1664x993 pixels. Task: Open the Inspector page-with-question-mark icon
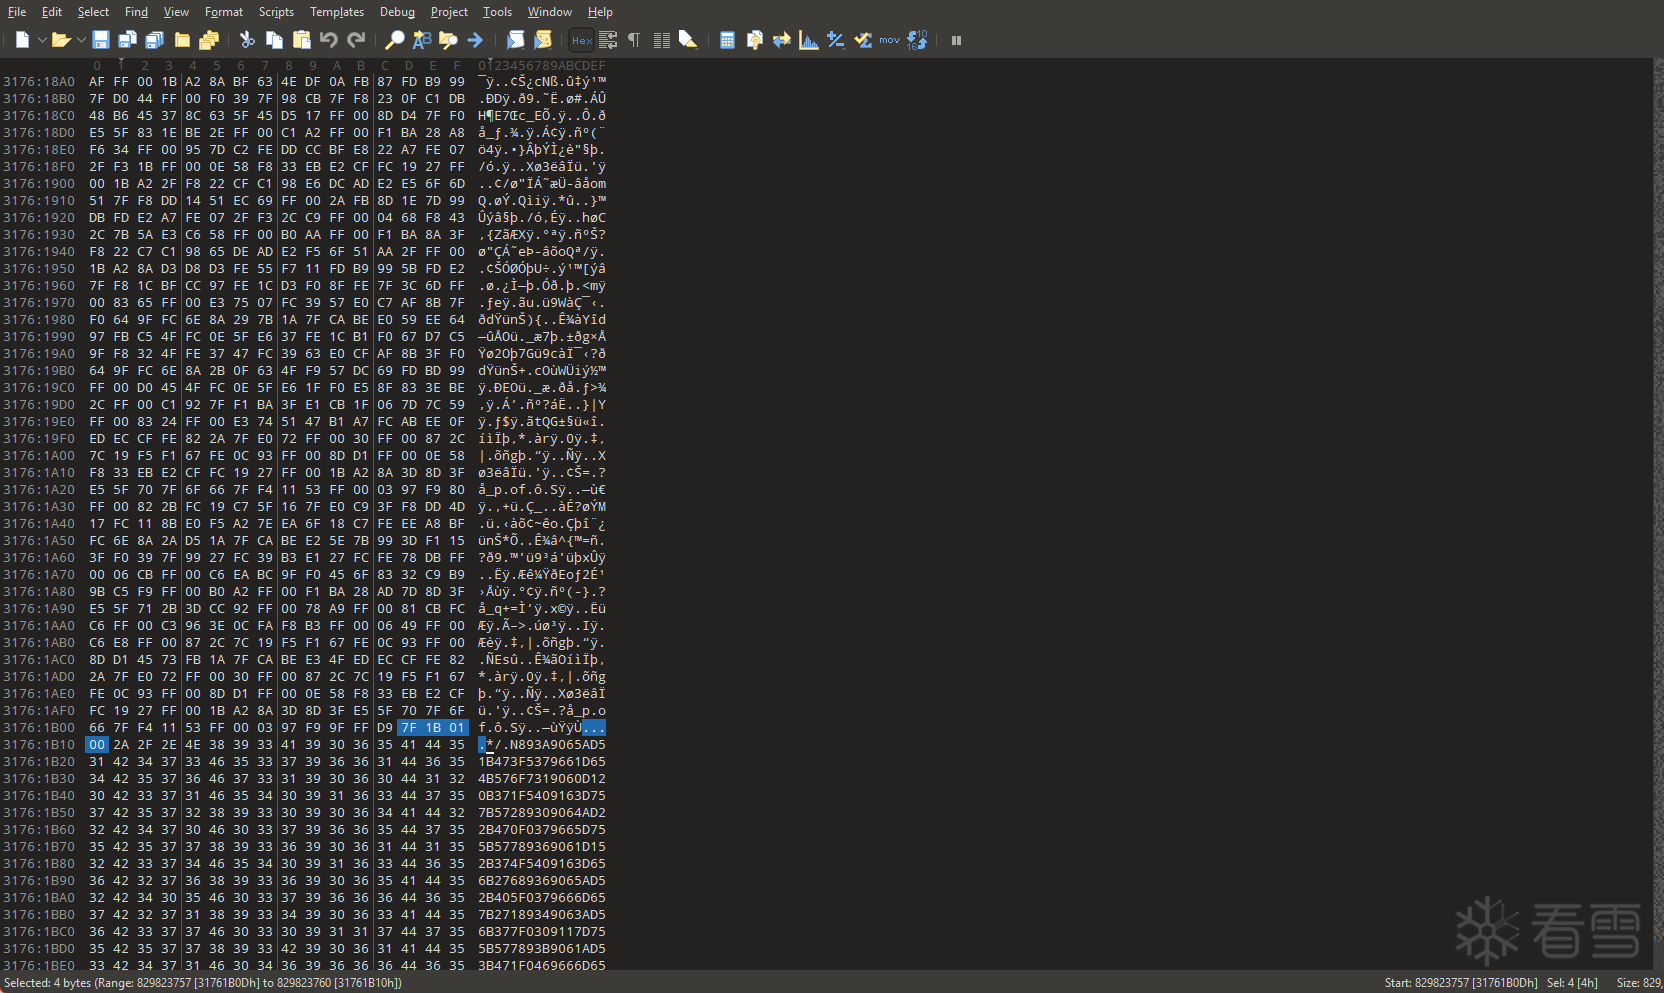point(754,40)
